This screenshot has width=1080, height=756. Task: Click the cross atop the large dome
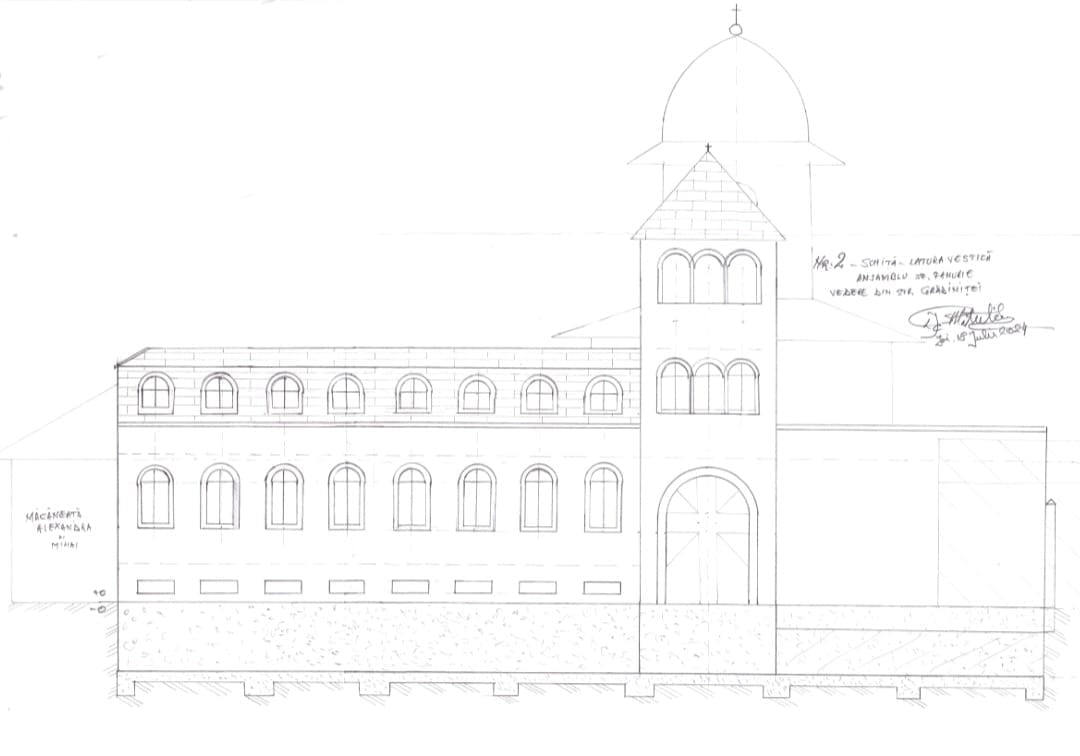[x=736, y=14]
